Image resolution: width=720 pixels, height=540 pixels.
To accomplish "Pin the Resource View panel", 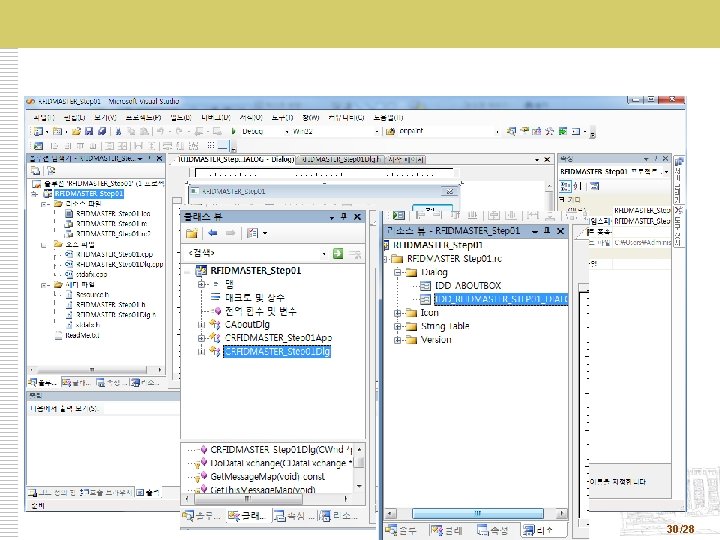I will tap(546, 231).
